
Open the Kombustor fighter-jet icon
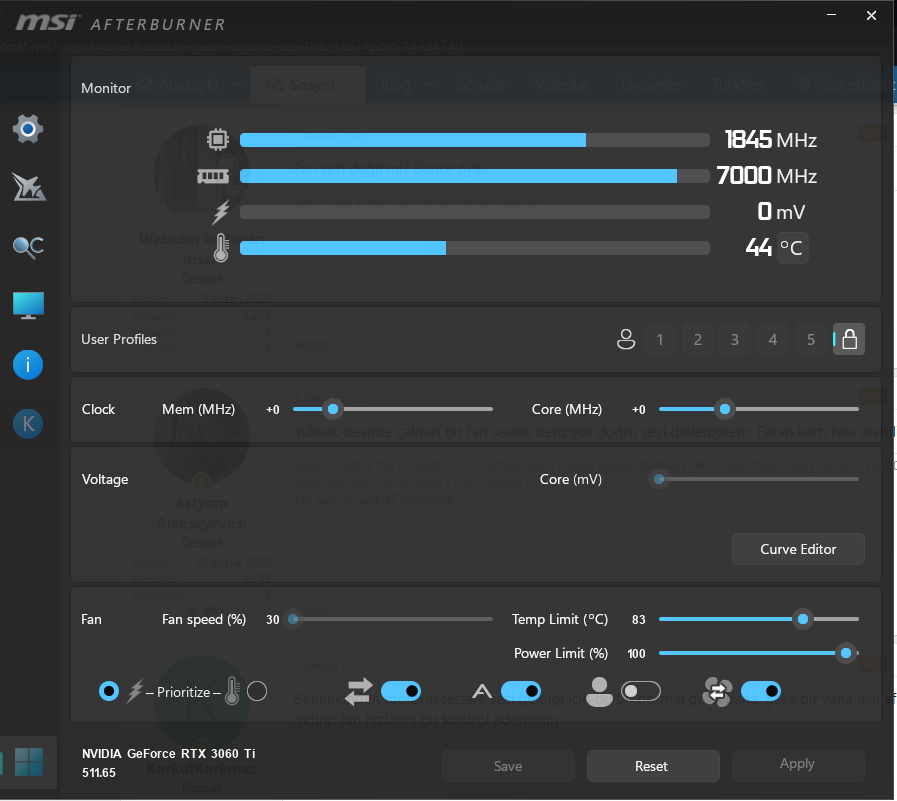coord(29,188)
